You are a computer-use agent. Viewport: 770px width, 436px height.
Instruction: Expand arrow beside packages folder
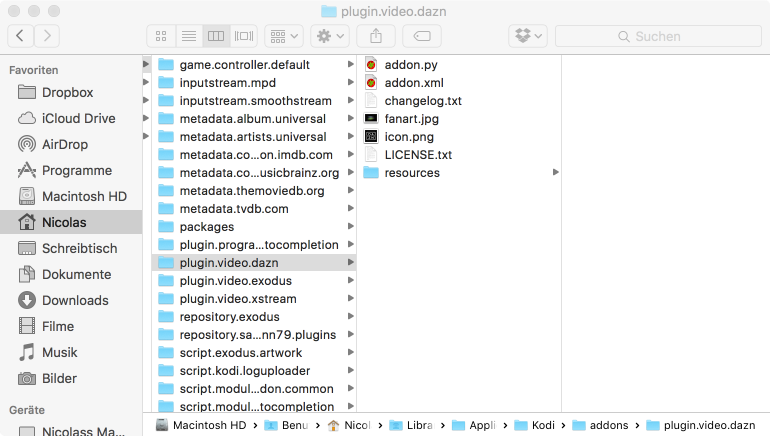[351, 226]
